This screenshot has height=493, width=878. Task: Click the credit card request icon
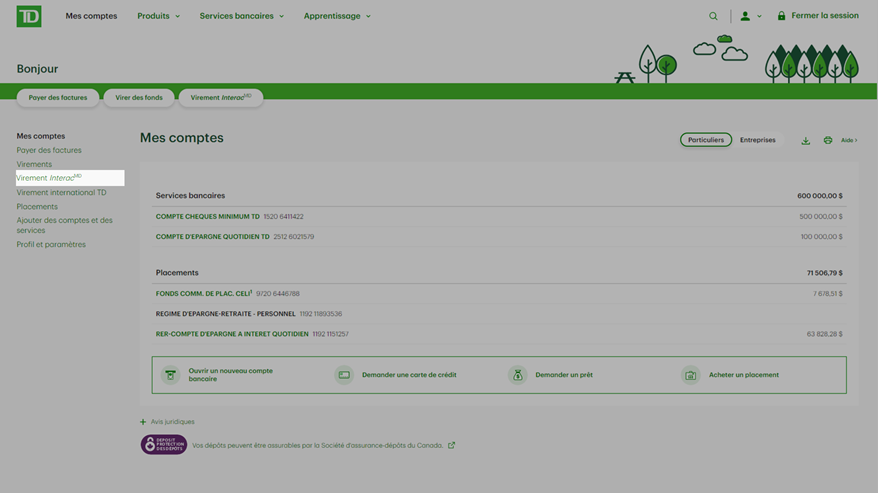tap(344, 375)
